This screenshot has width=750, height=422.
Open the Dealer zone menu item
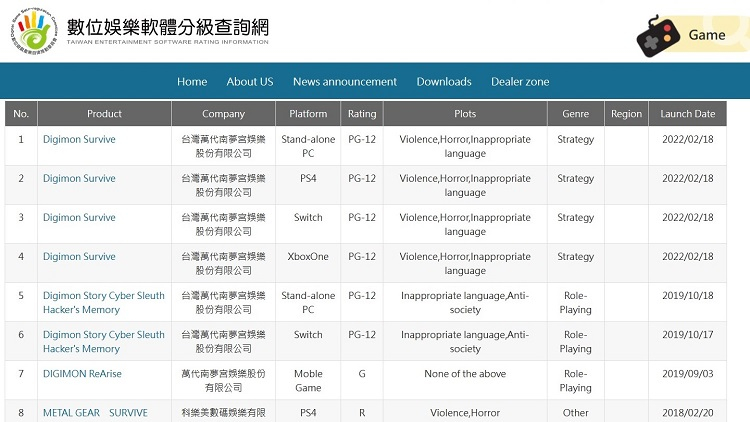(x=520, y=82)
